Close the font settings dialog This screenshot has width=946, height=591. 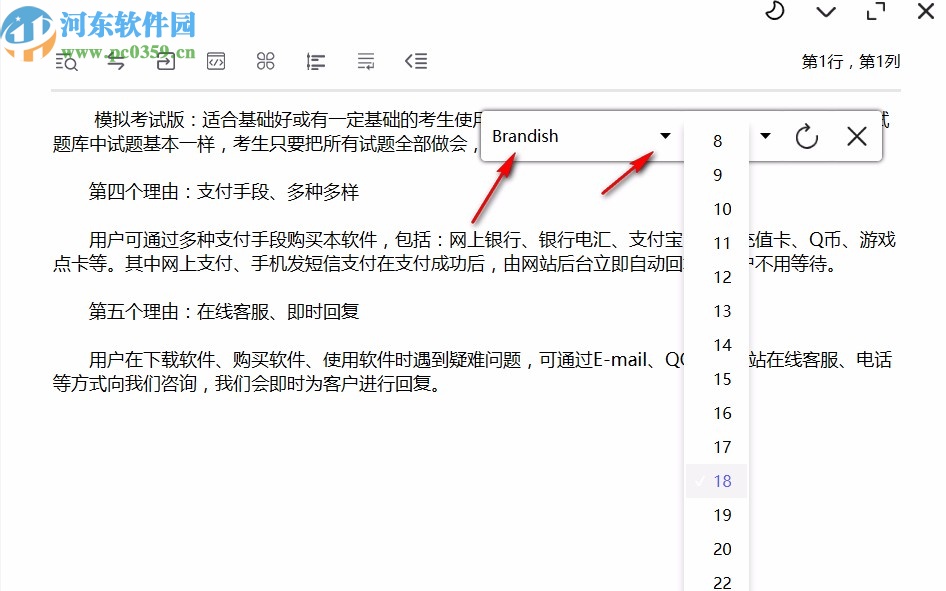point(857,136)
